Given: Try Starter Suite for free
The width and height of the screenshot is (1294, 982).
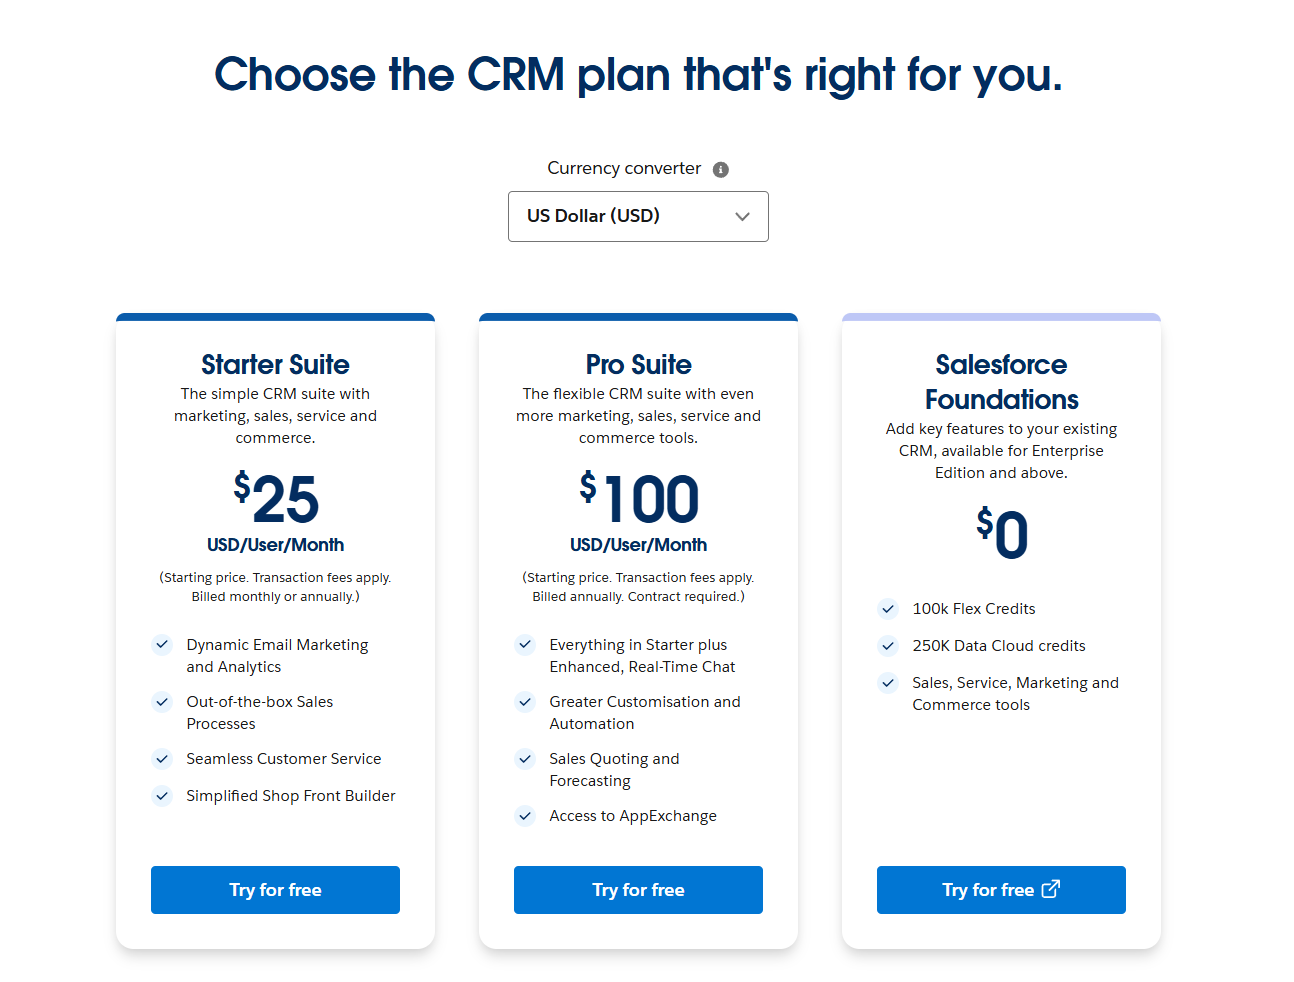Looking at the screenshot, I should (275, 890).
